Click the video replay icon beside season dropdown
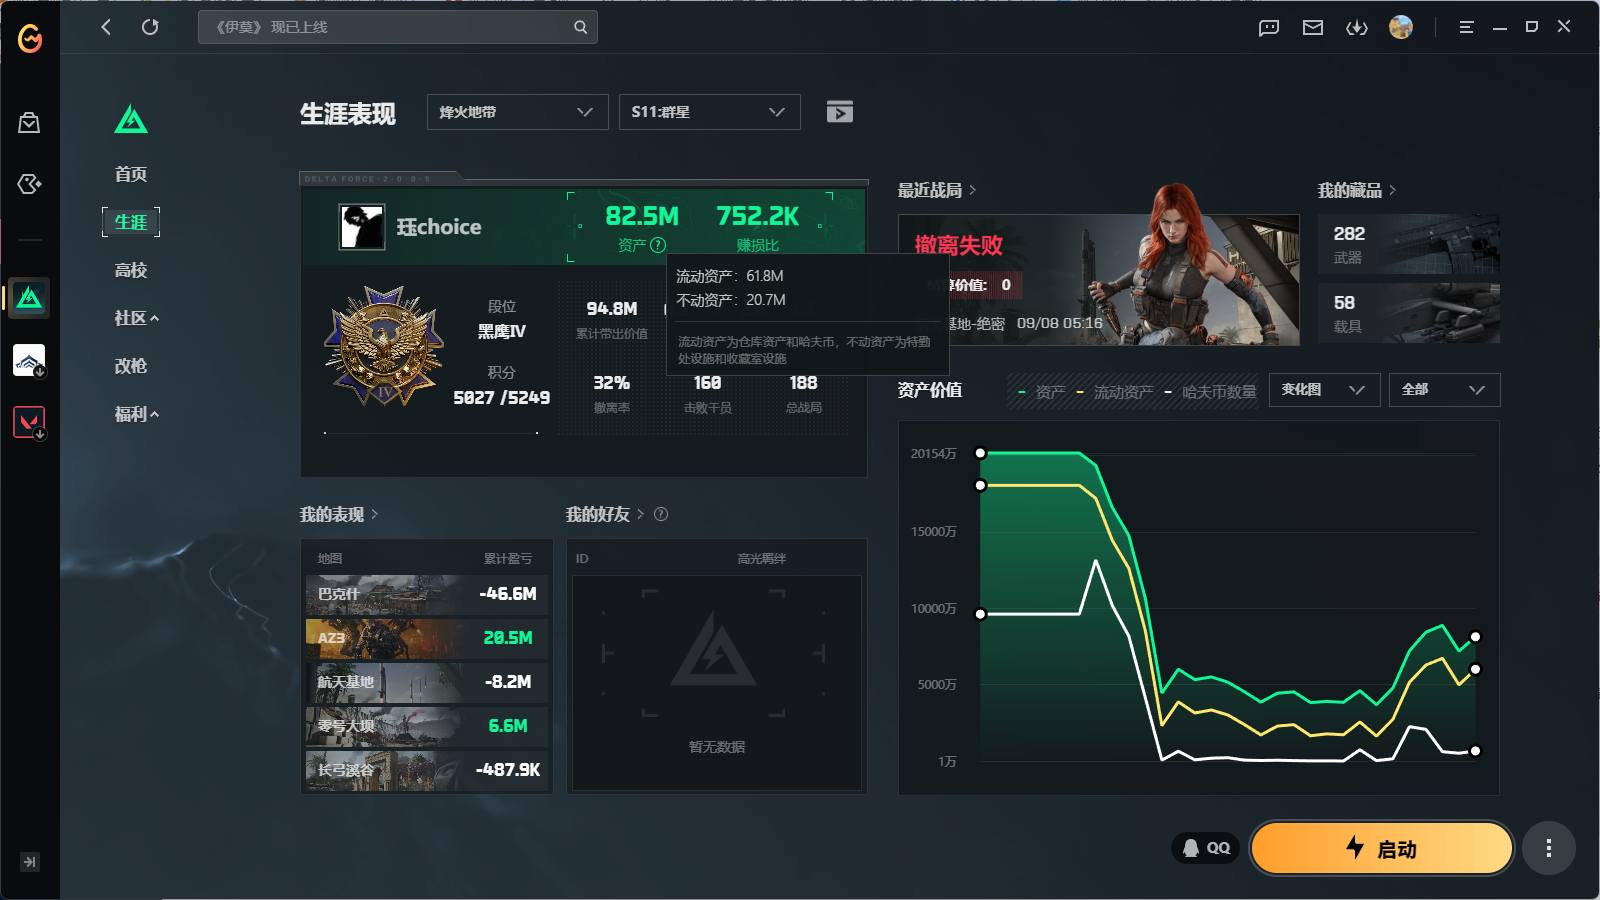Image resolution: width=1600 pixels, height=900 pixels. pos(840,112)
